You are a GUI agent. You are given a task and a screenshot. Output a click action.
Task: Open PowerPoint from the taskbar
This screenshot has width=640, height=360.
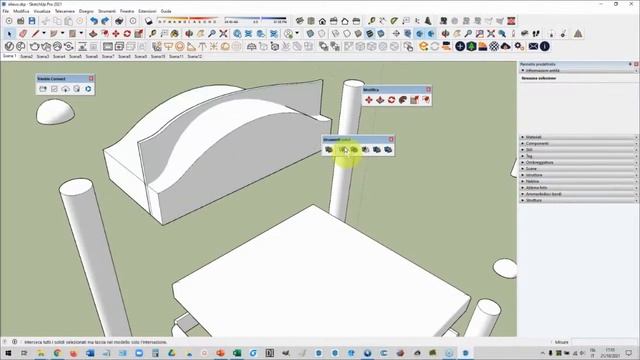point(220,353)
